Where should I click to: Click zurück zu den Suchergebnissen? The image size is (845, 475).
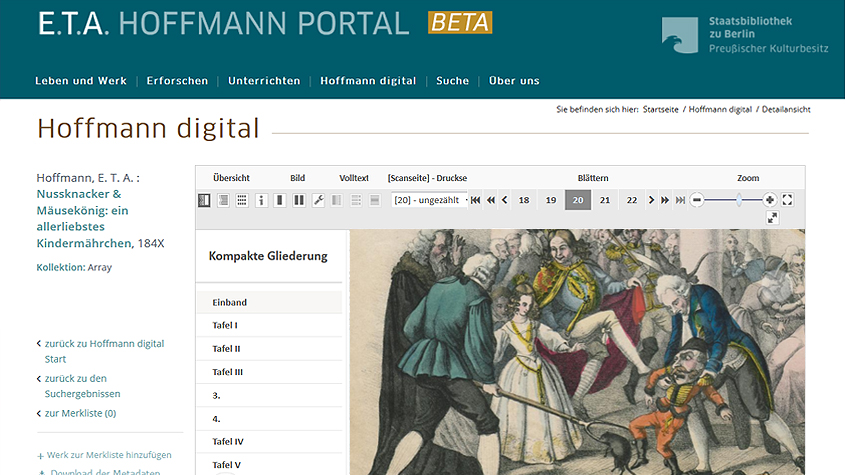point(82,386)
